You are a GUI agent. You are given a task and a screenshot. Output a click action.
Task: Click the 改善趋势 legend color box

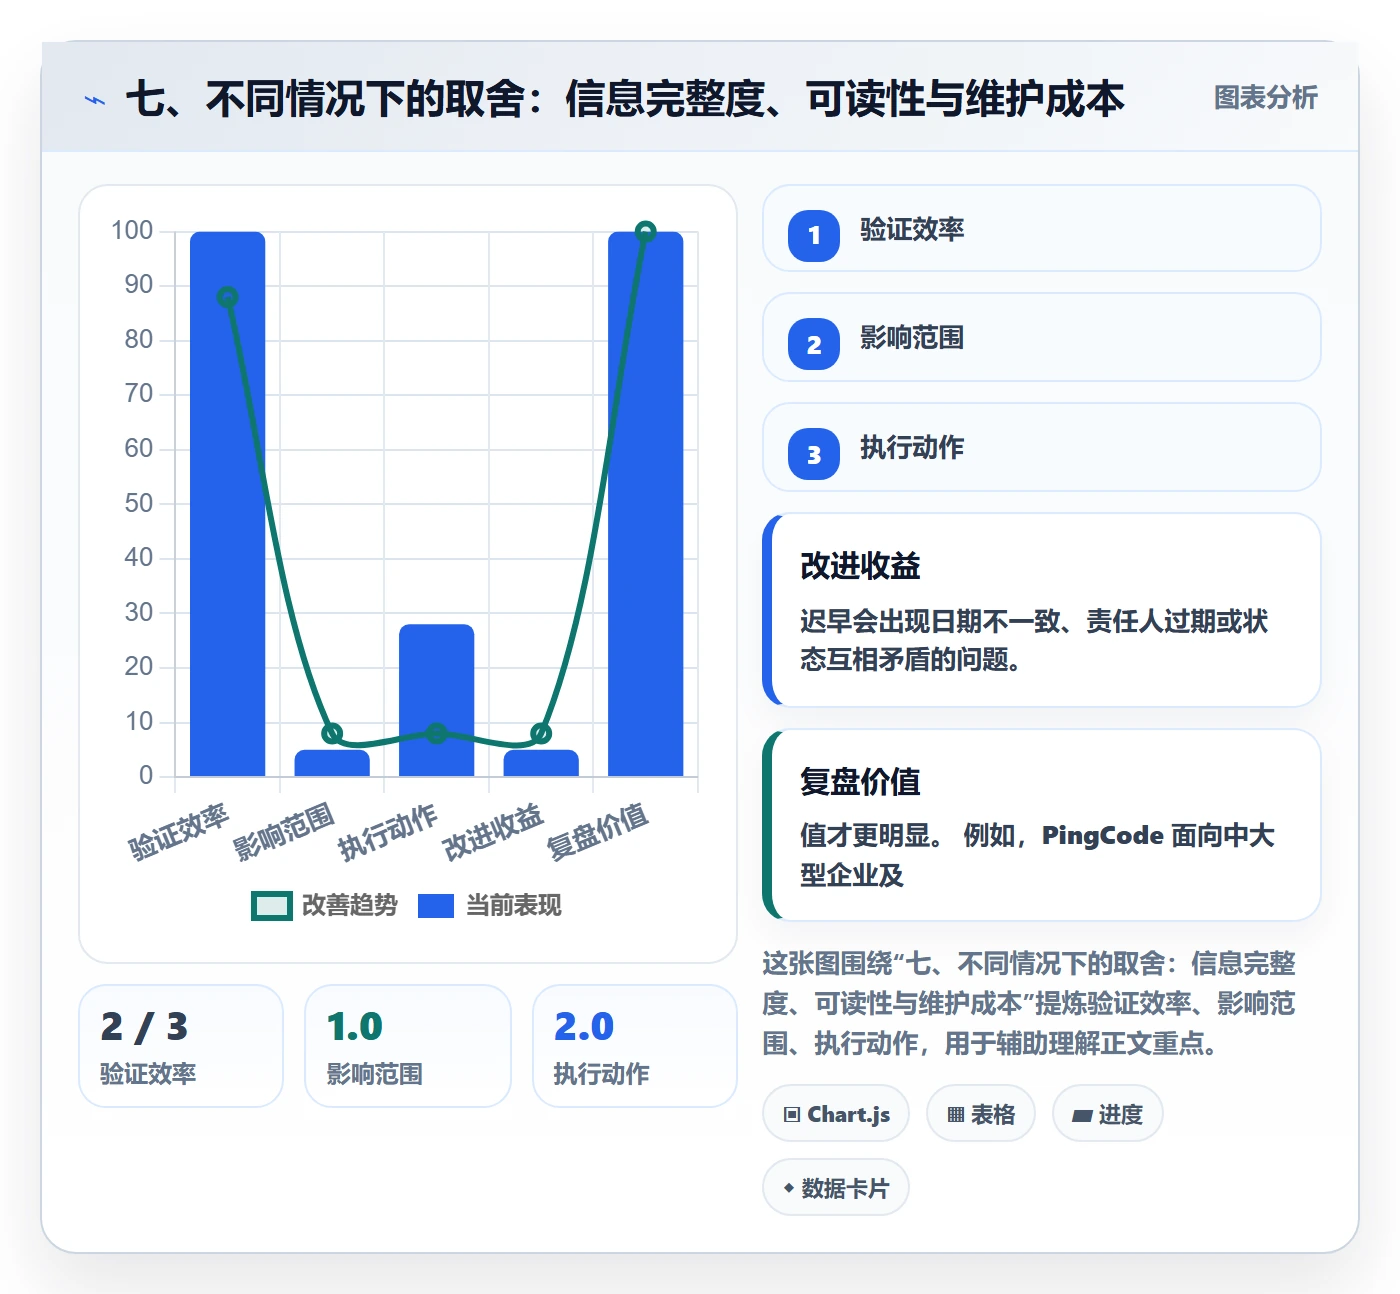coord(271,905)
